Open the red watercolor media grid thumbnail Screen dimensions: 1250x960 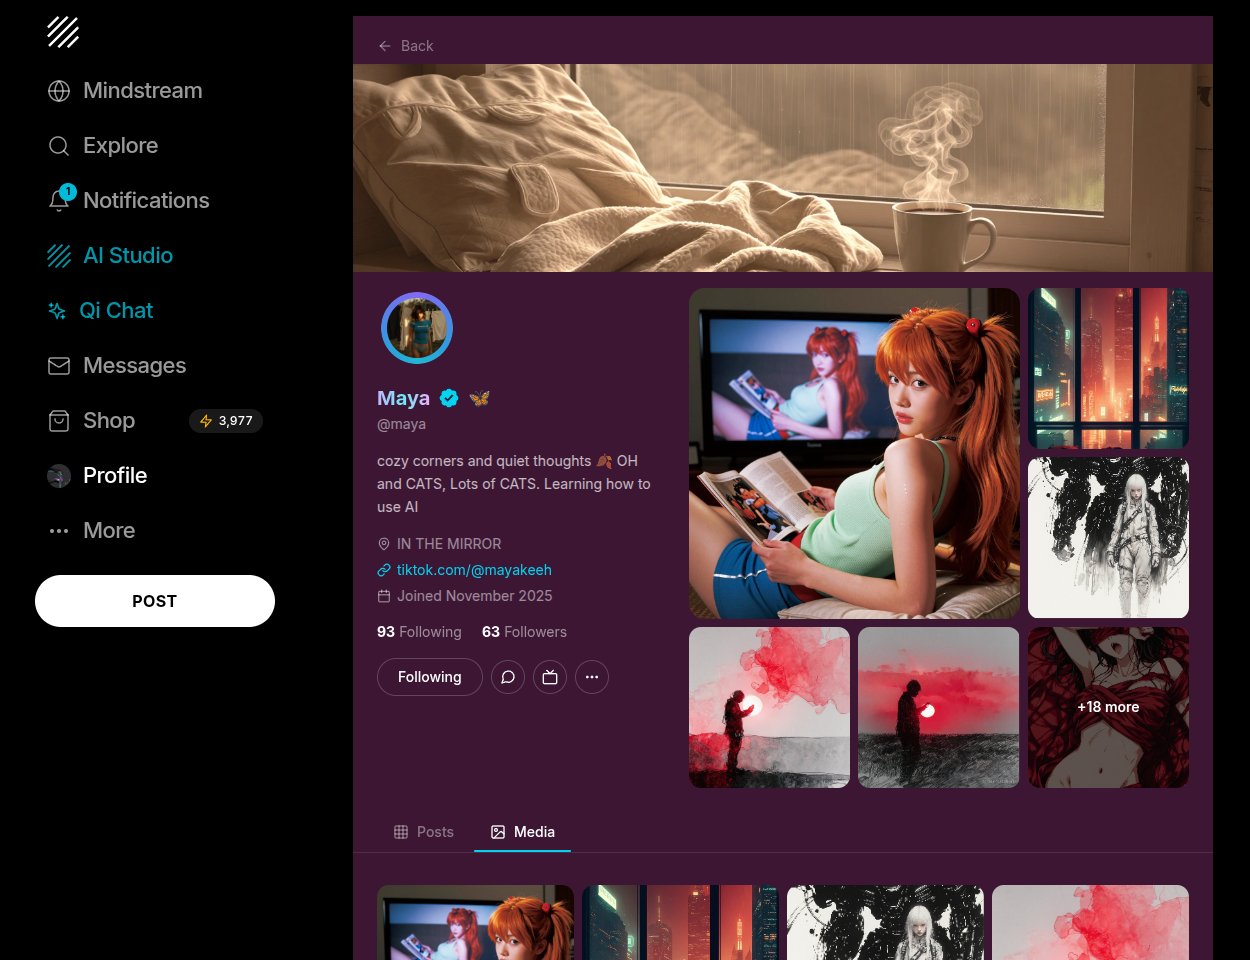[x=1090, y=922]
